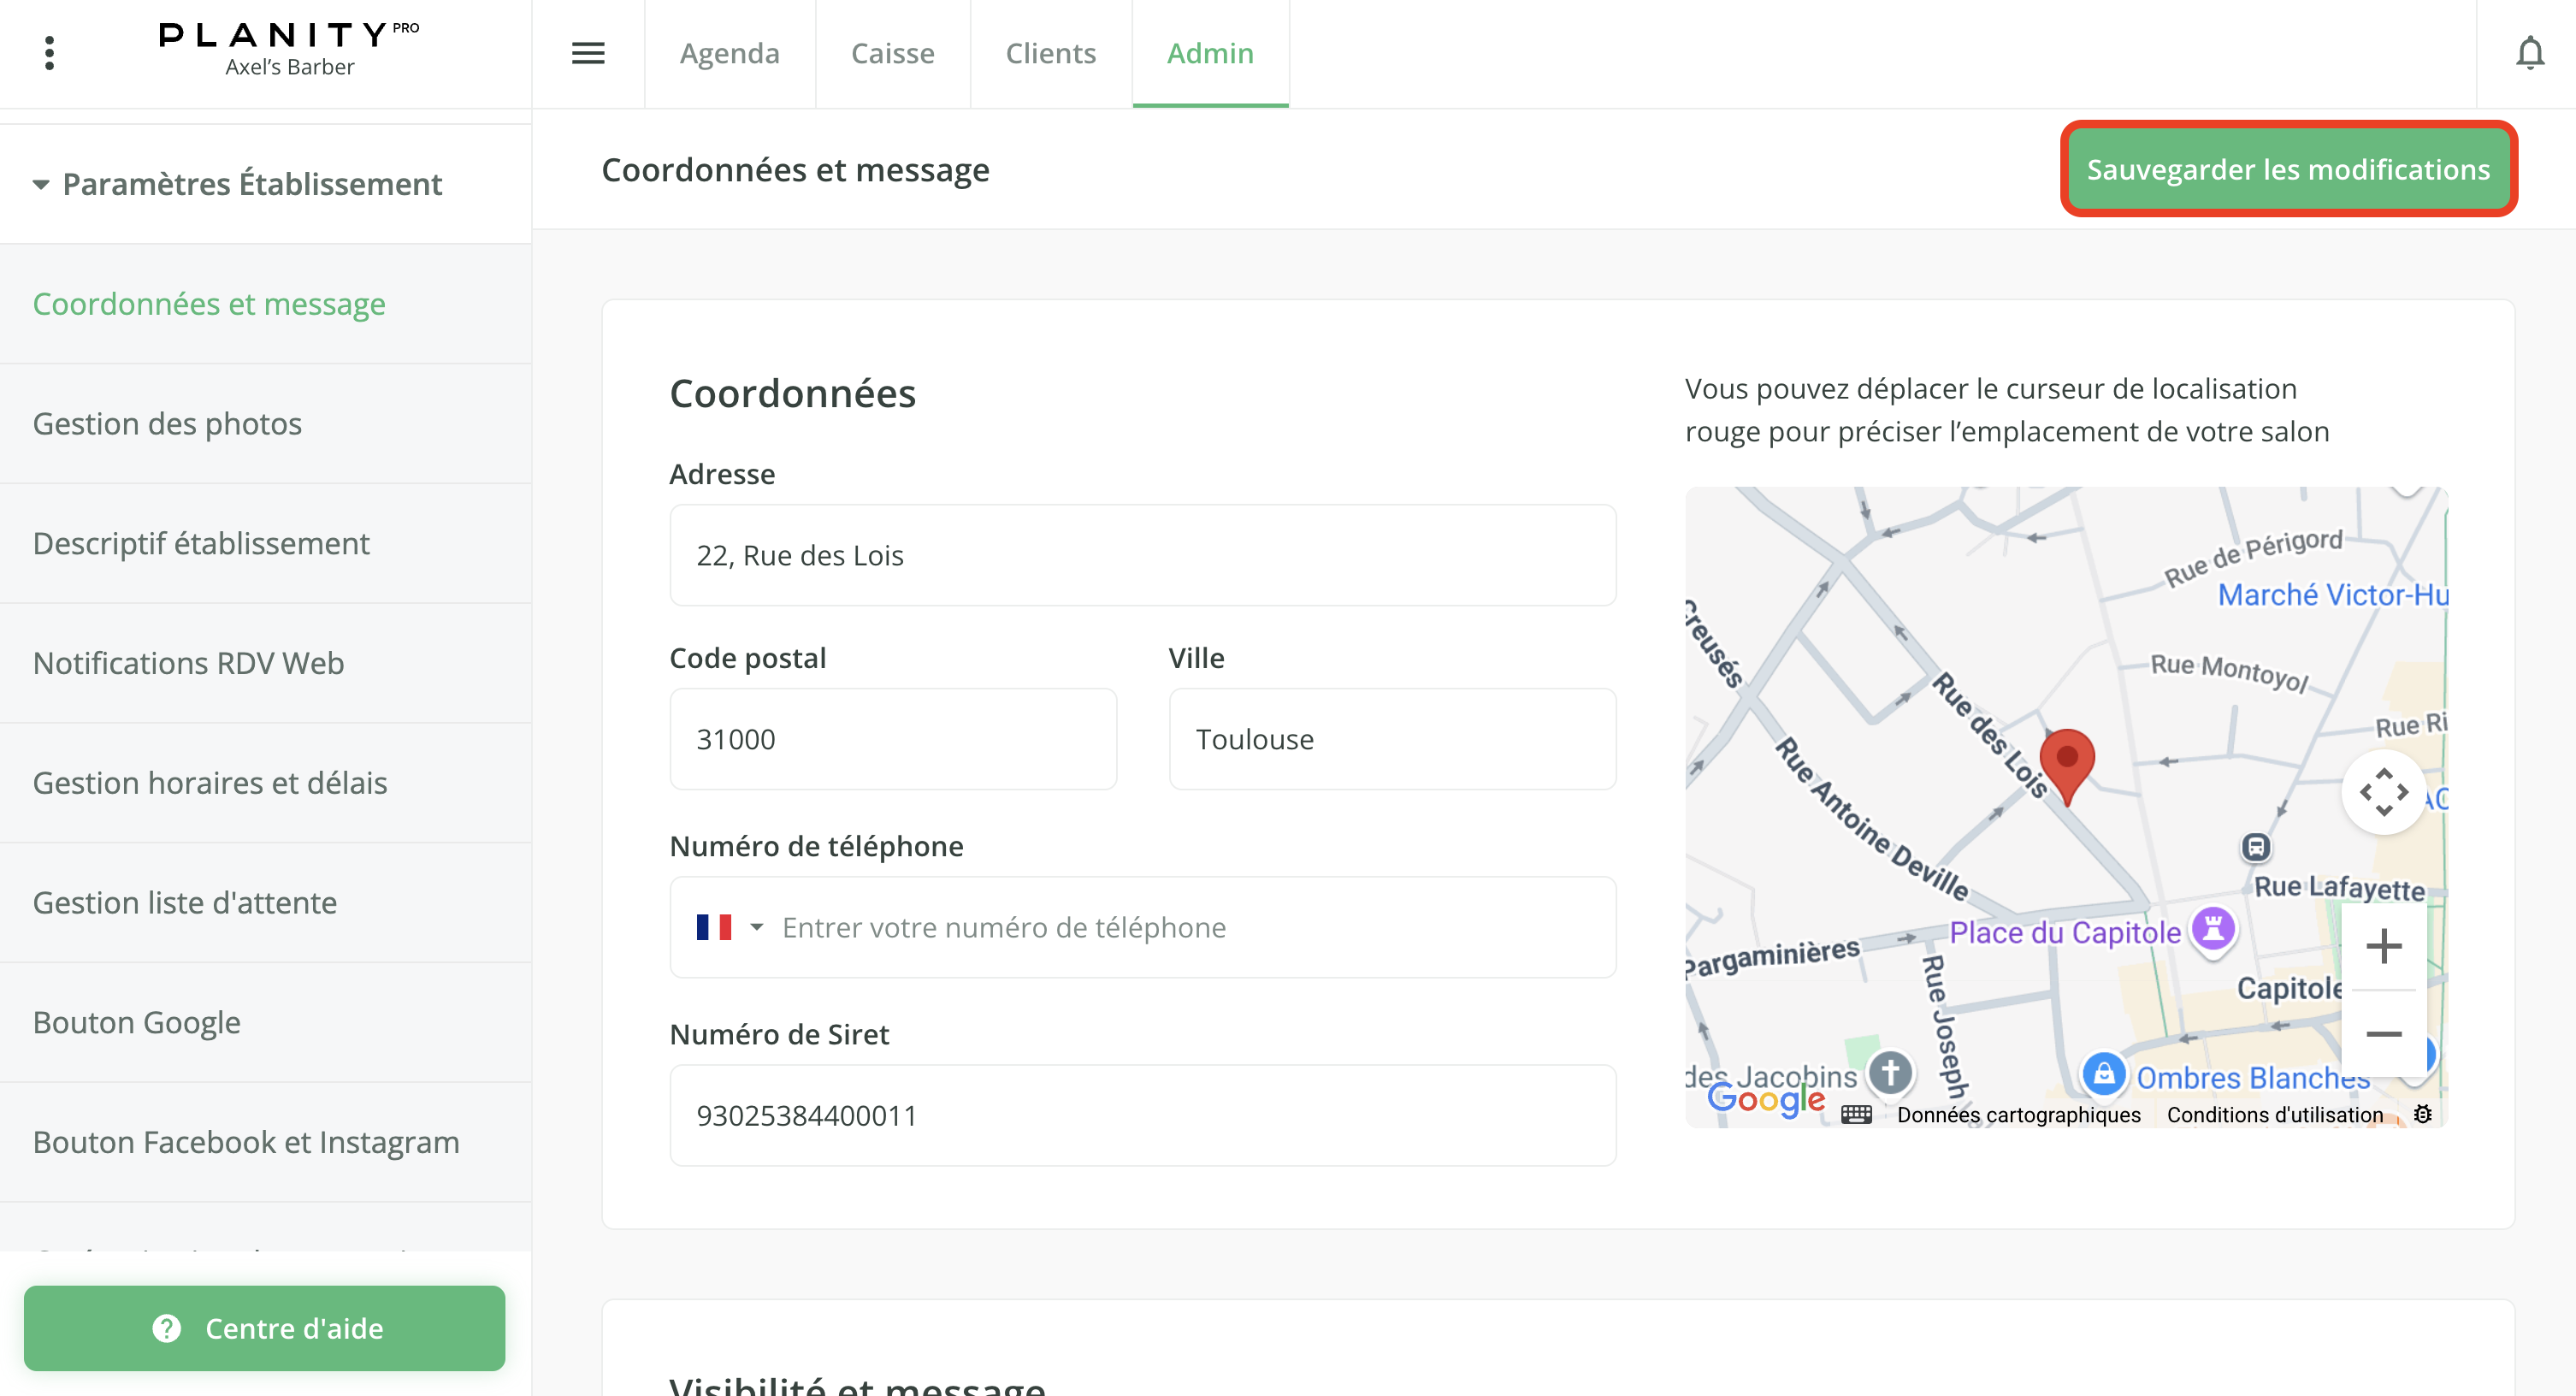Click the hamburger menu icon
Screen dimensions: 2576x1396
tap(588, 53)
